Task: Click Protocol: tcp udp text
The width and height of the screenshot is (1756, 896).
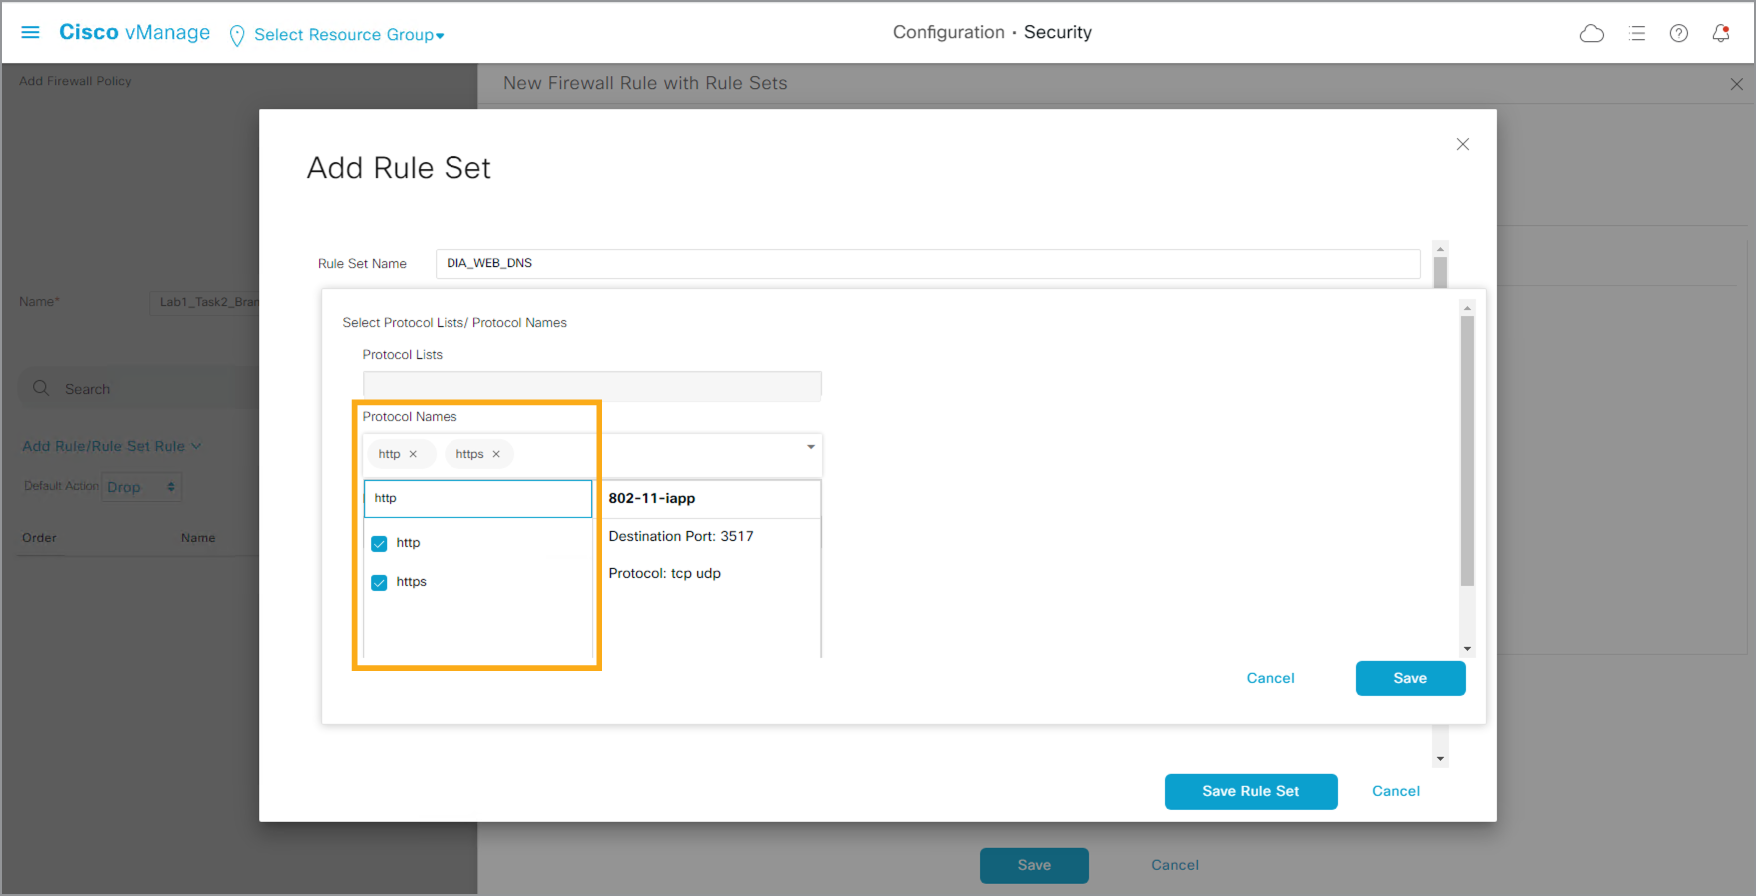Action: [665, 573]
